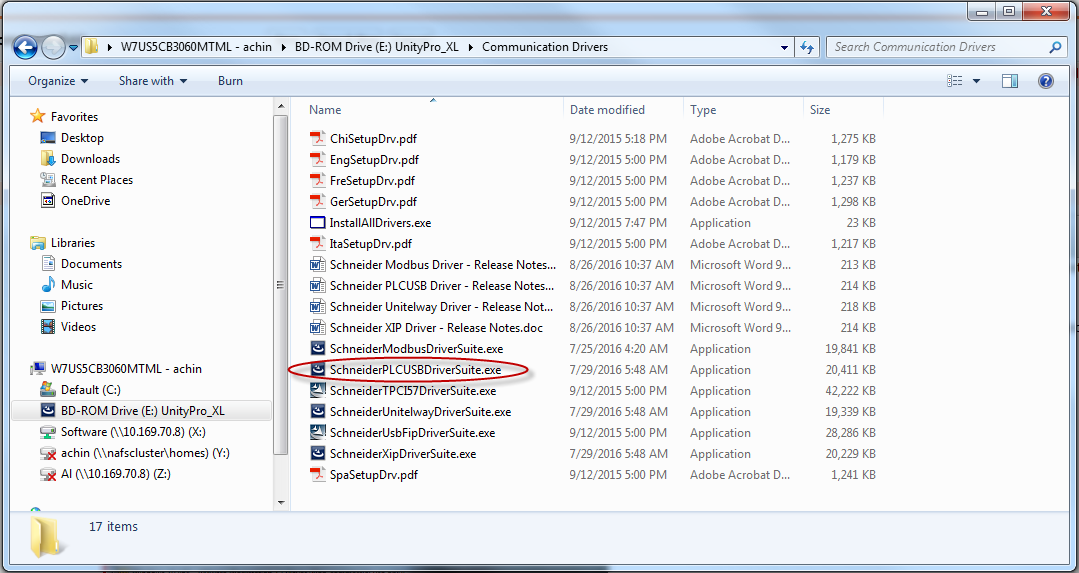Select the ItaSetupDrv.pdf PDF icon

click(x=317, y=244)
